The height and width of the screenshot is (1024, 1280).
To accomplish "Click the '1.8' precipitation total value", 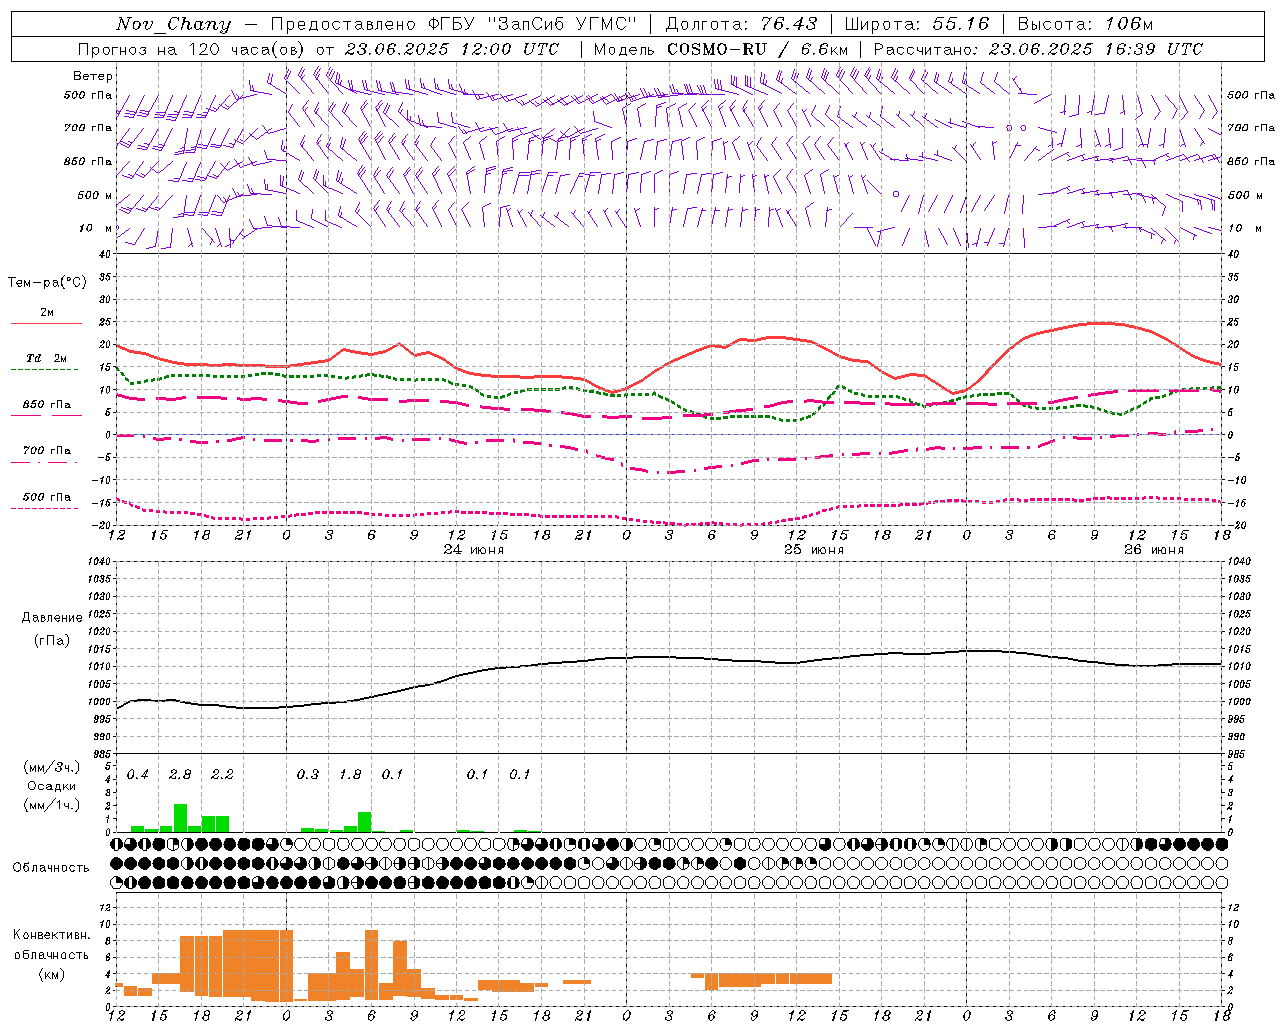I will 350,774.
